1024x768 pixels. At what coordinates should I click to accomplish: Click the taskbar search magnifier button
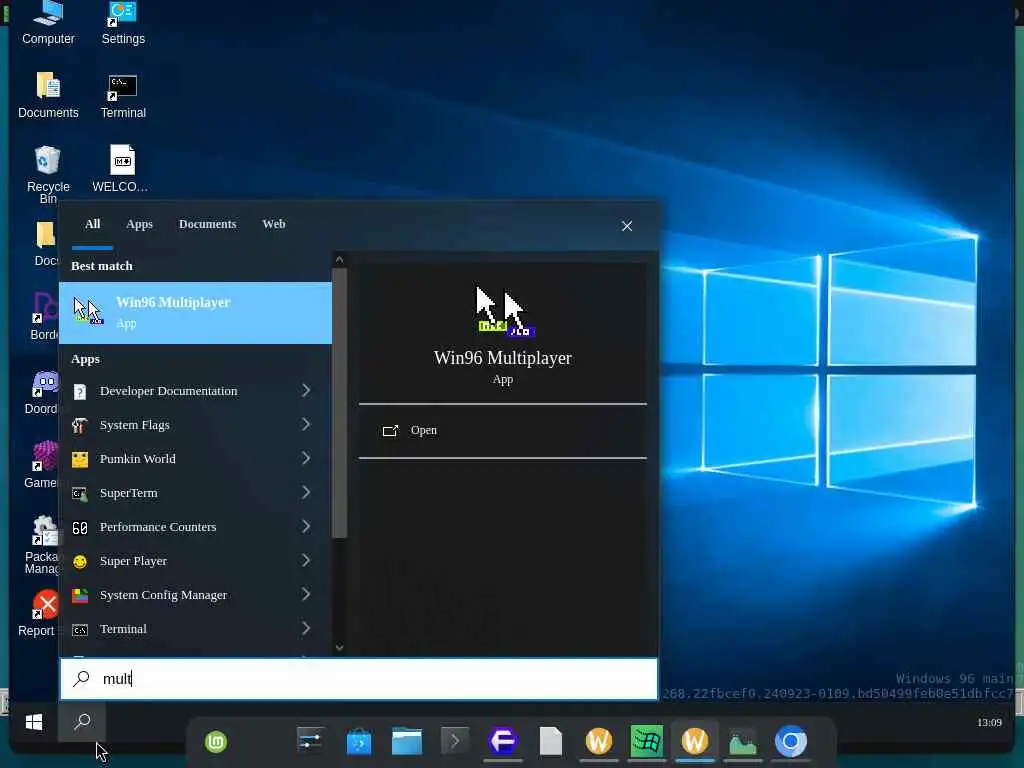82,722
